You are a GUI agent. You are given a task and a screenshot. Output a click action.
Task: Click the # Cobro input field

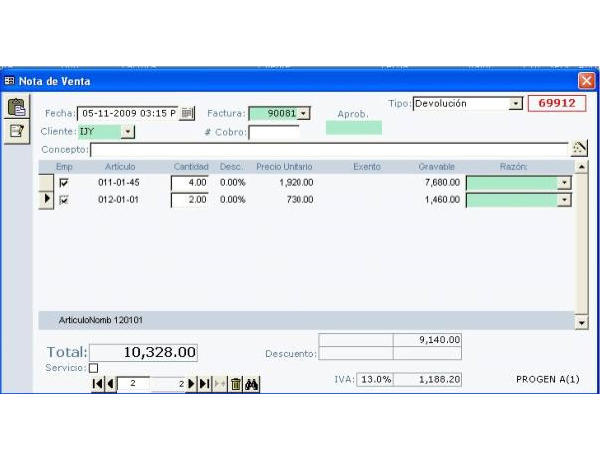(x=273, y=131)
